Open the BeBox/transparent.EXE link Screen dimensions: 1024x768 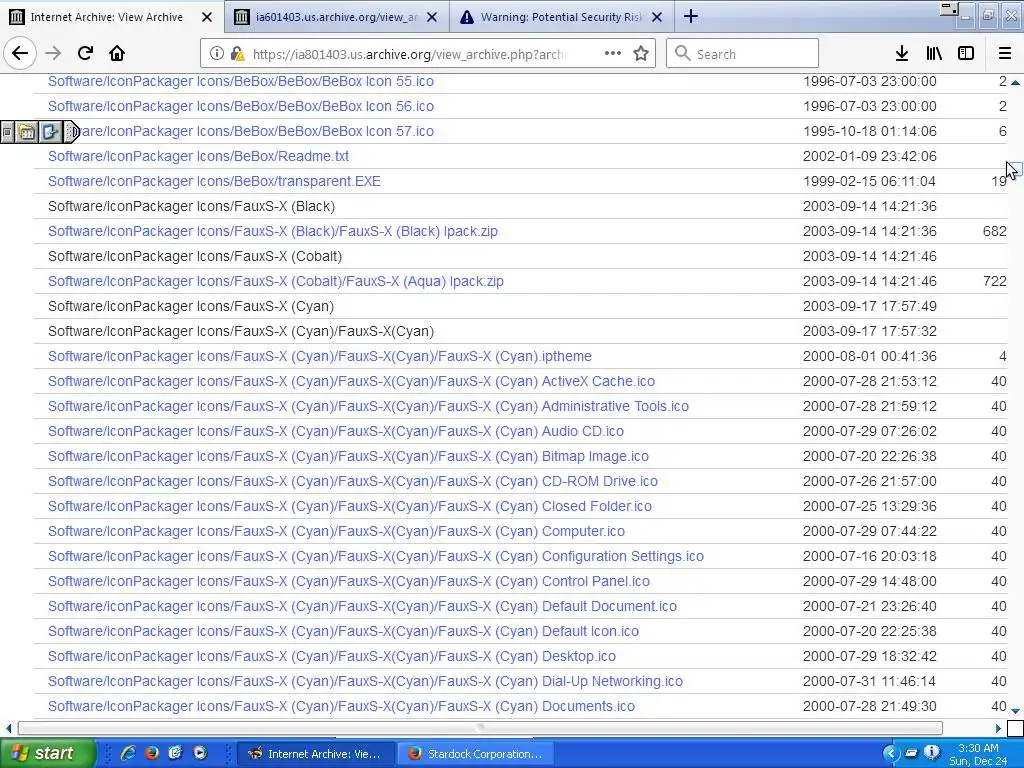click(214, 181)
